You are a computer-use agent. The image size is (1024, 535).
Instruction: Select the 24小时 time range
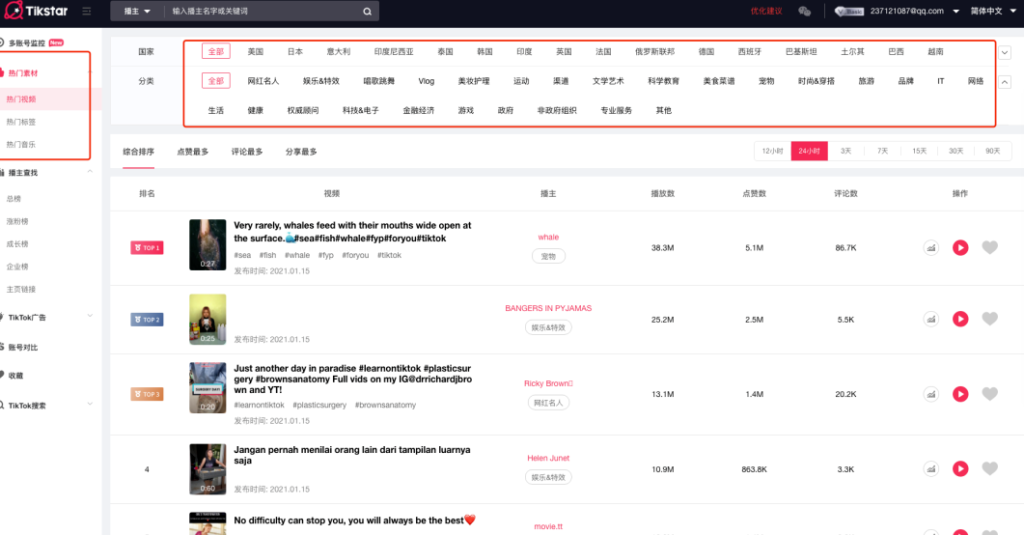[809, 151]
